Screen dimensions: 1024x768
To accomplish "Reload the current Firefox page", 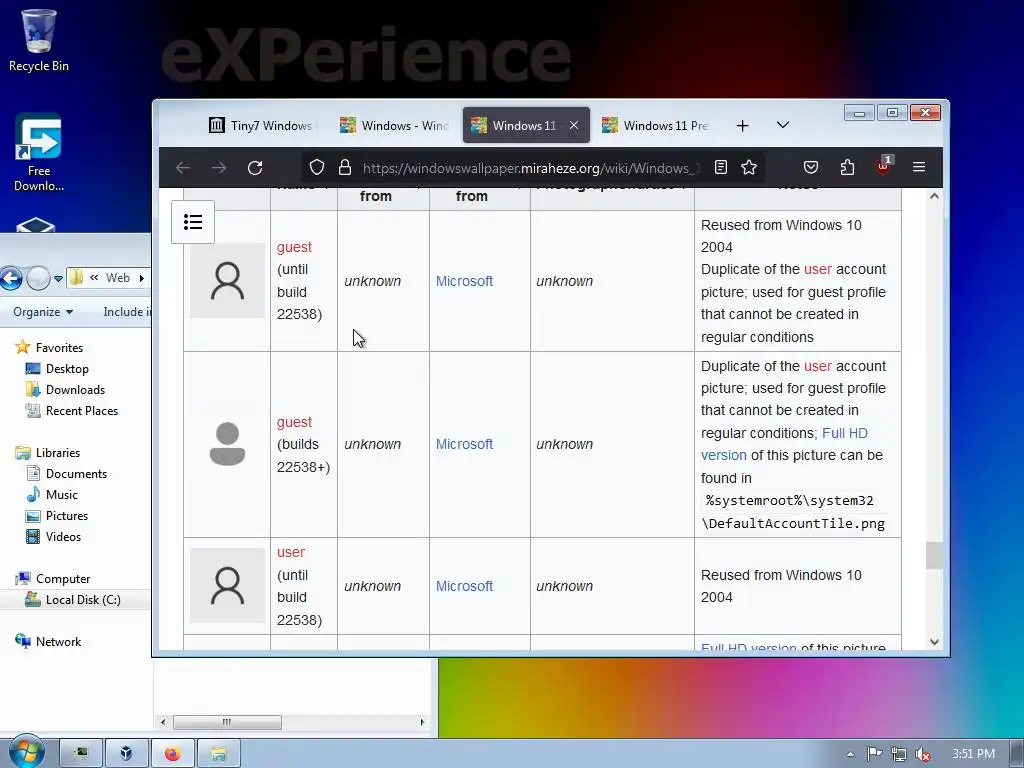I will pos(255,168).
